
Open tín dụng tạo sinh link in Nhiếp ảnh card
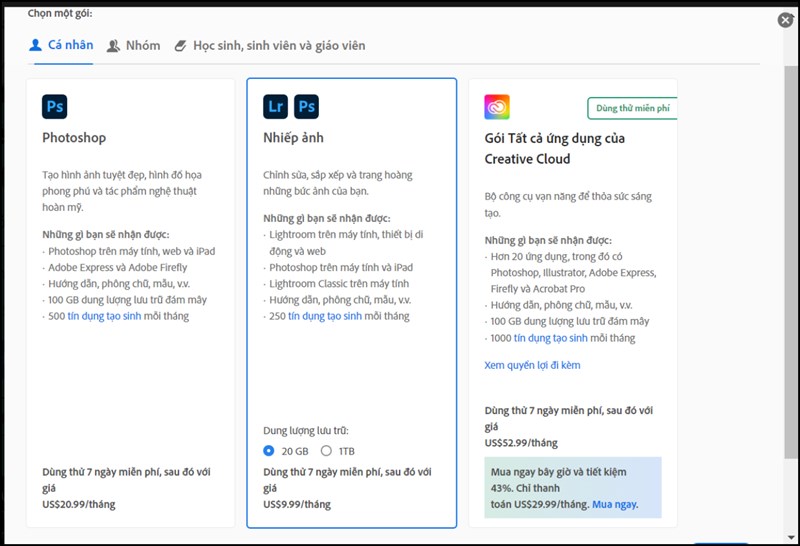(x=325, y=316)
